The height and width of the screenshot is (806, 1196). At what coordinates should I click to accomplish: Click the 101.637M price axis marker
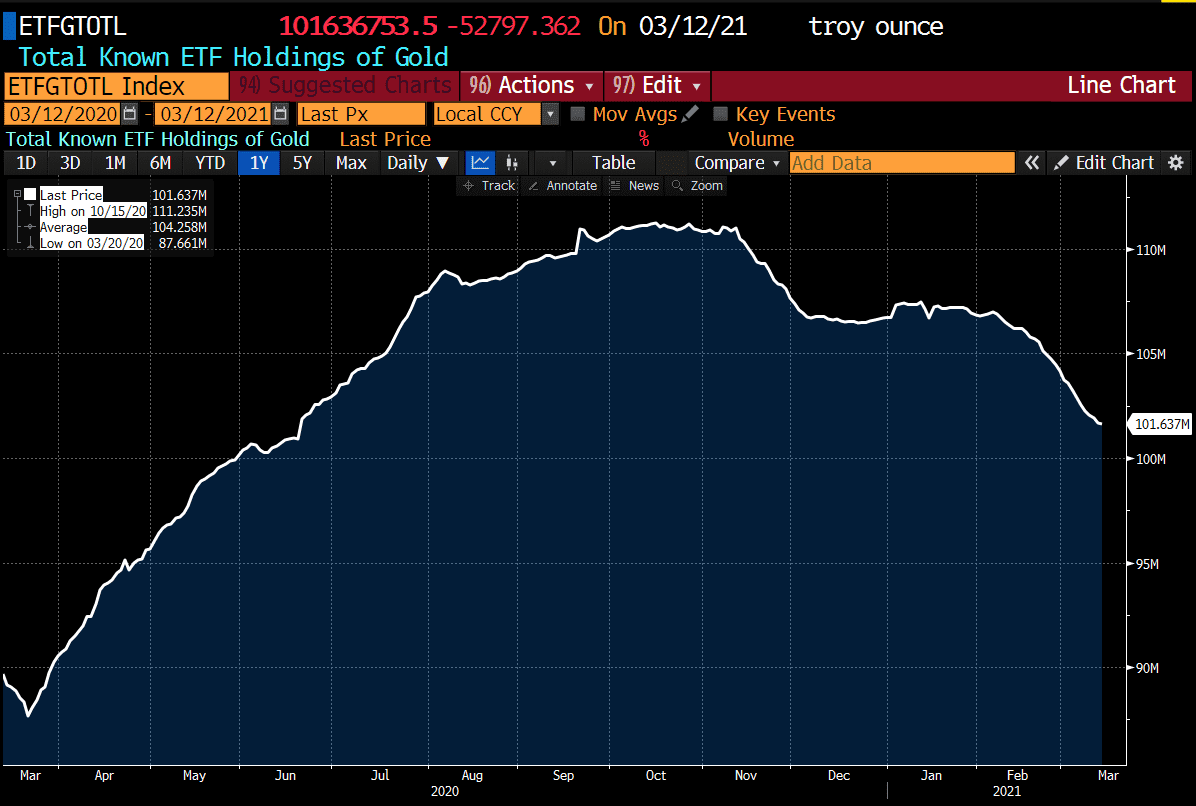coord(1159,424)
